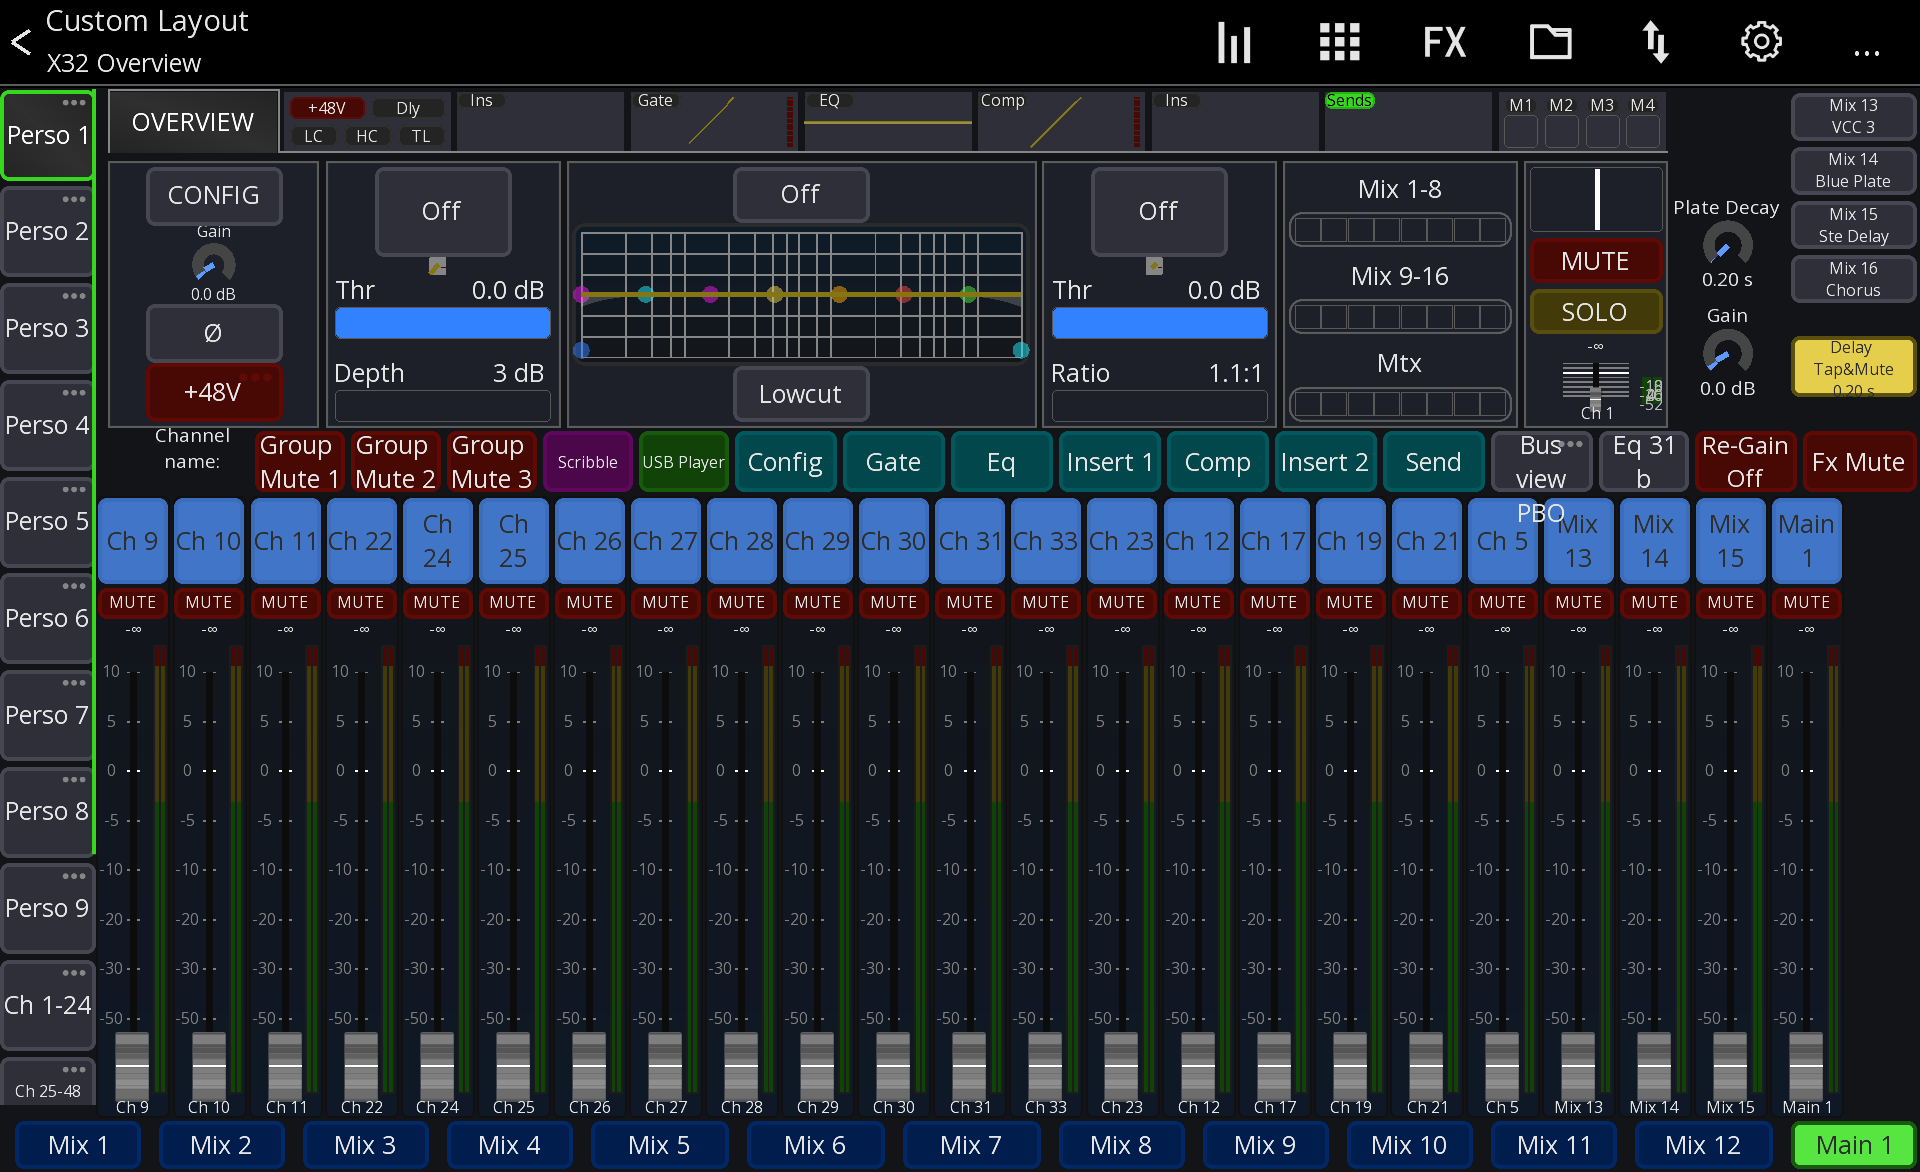
Task: Open the settings gear icon
Action: (1761, 42)
